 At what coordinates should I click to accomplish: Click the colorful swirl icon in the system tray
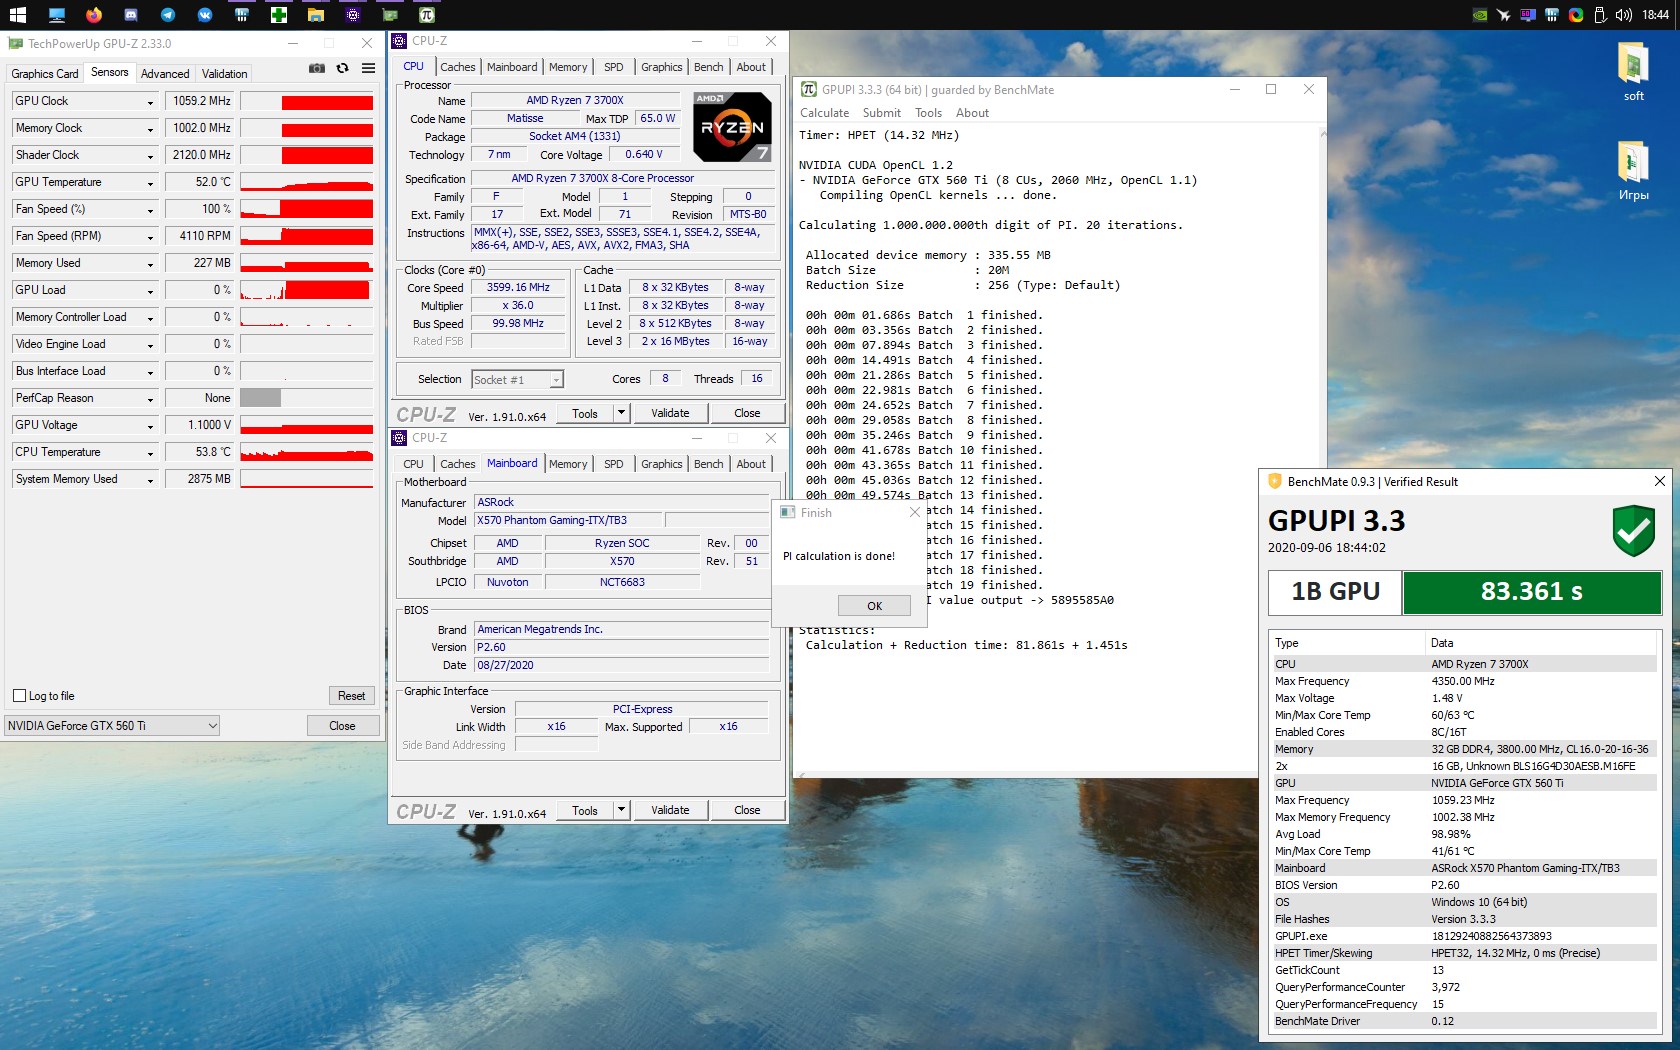[x=1576, y=15]
